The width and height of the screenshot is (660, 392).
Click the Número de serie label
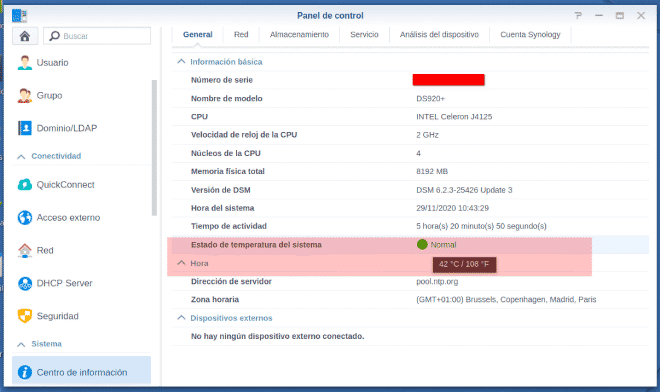coord(222,80)
